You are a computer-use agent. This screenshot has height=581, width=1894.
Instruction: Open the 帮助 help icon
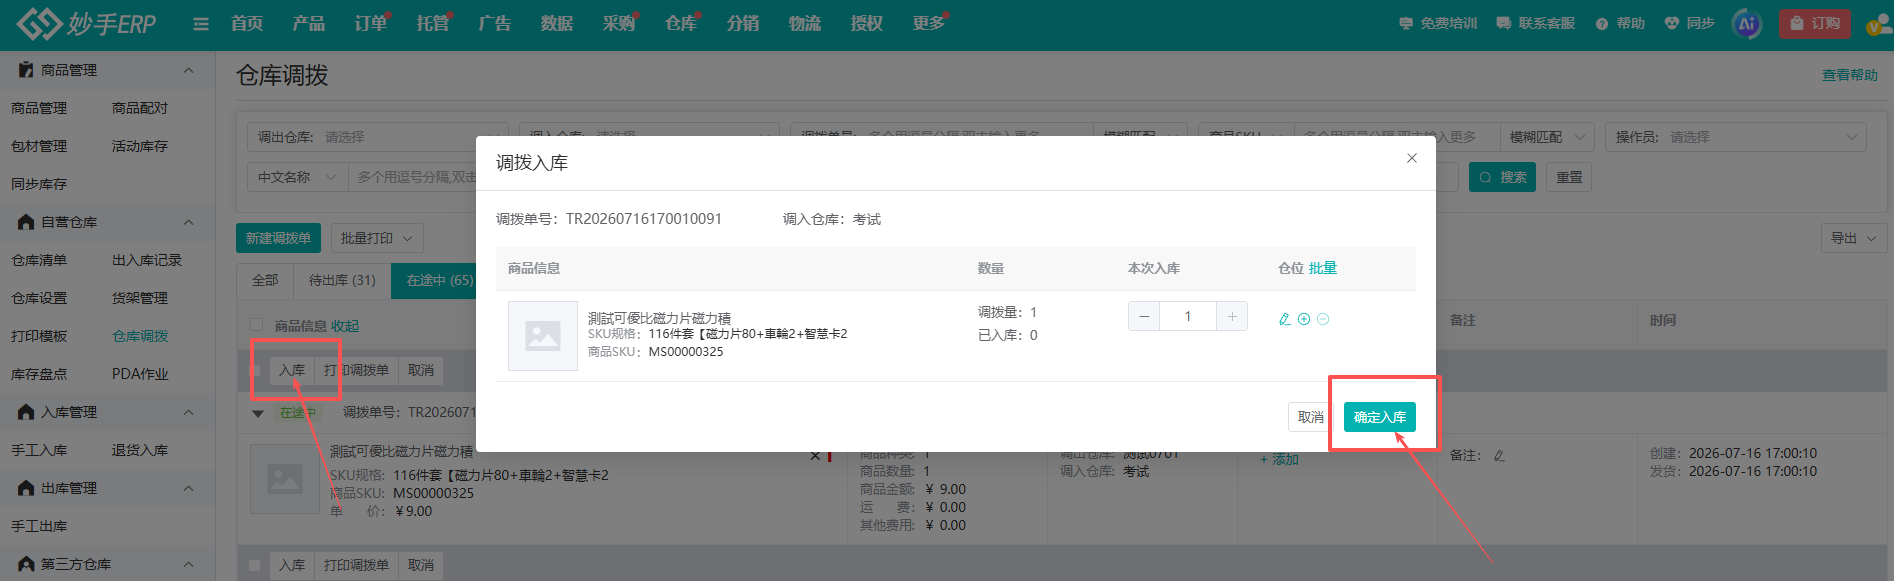(x=1620, y=23)
